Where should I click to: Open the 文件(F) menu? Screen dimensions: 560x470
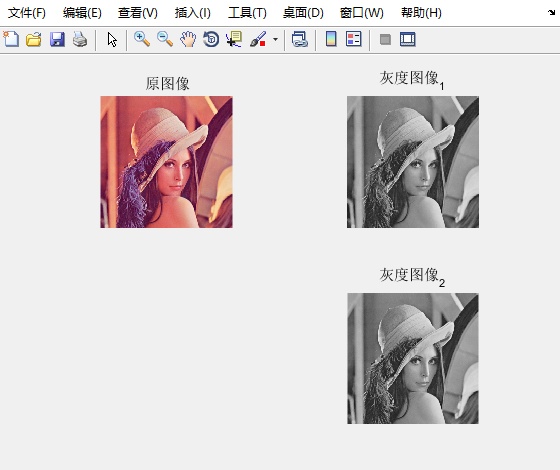[27, 13]
